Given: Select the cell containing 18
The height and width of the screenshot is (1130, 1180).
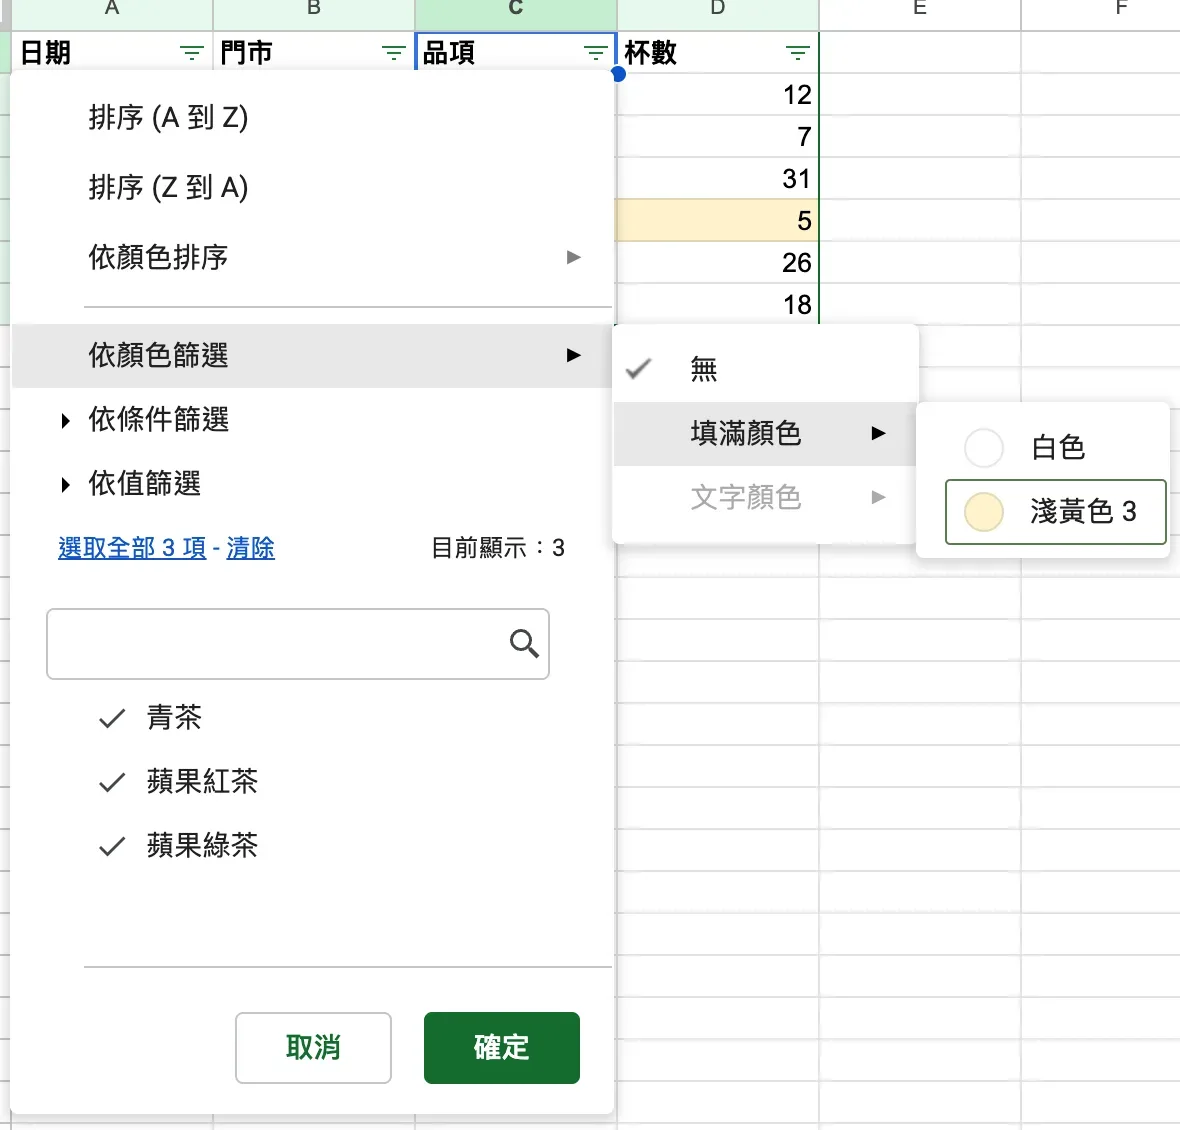Looking at the screenshot, I should pyautogui.click(x=717, y=304).
